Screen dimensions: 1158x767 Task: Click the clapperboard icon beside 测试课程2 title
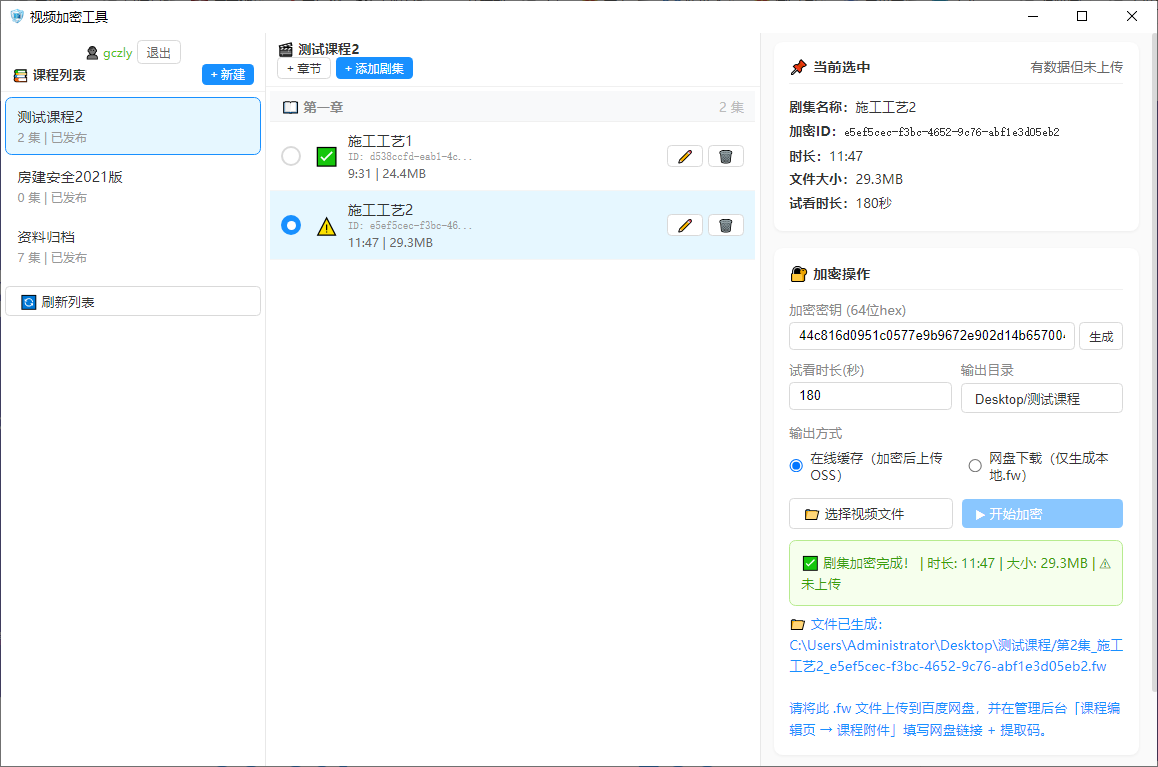[x=286, y=49]
